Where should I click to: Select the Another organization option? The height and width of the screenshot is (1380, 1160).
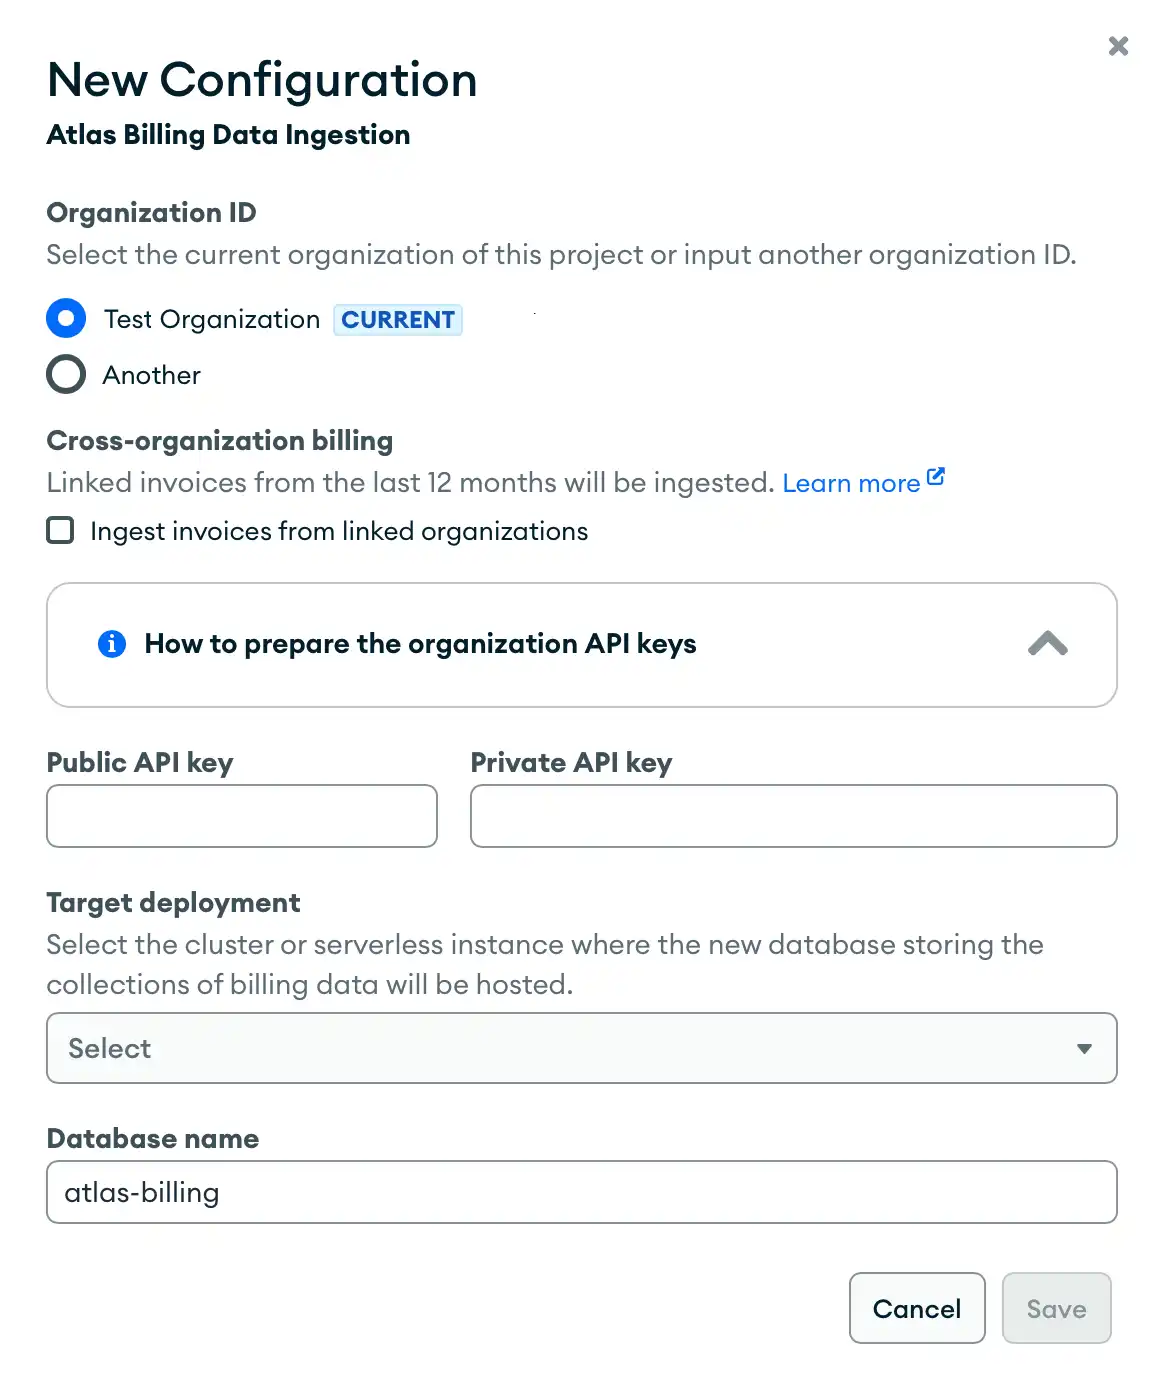65,374
